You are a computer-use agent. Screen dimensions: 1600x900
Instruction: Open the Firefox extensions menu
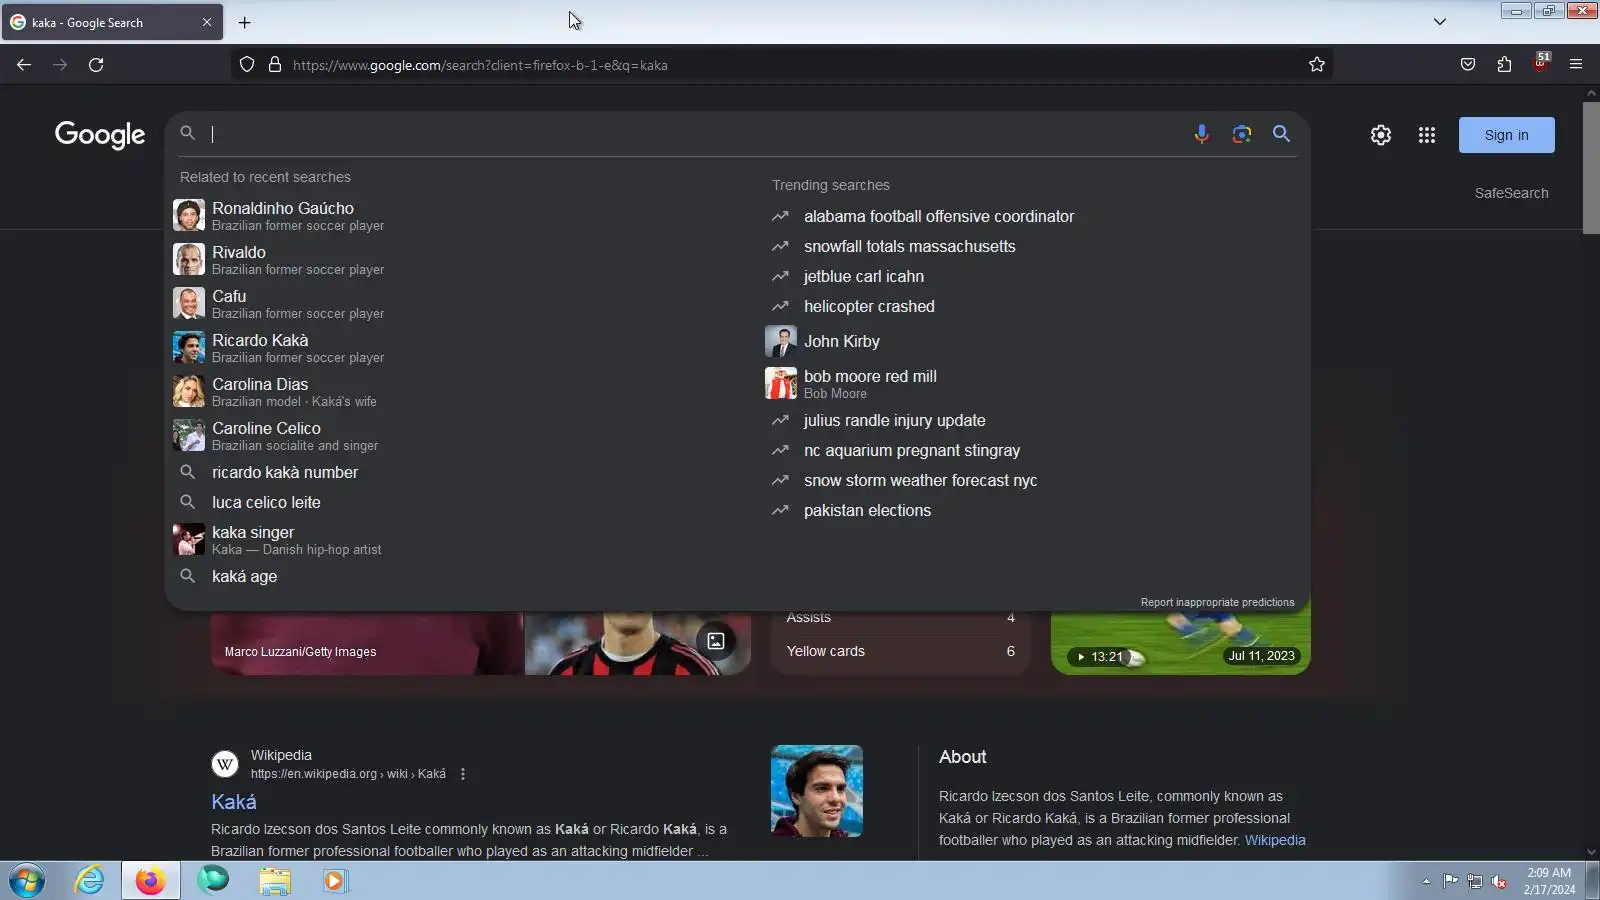1504,65
